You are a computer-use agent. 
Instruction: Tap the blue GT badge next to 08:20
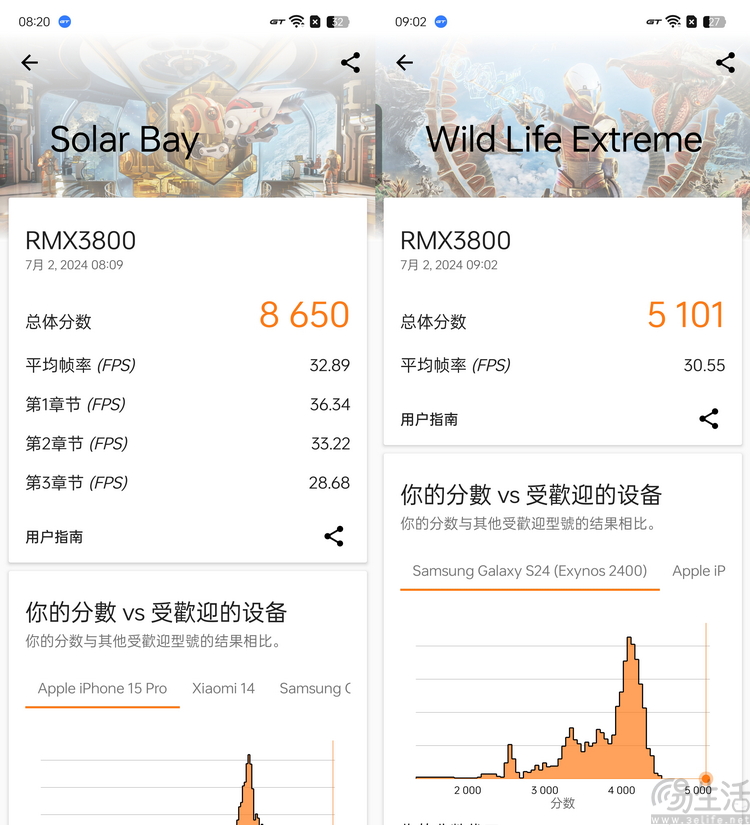(65, 21)
